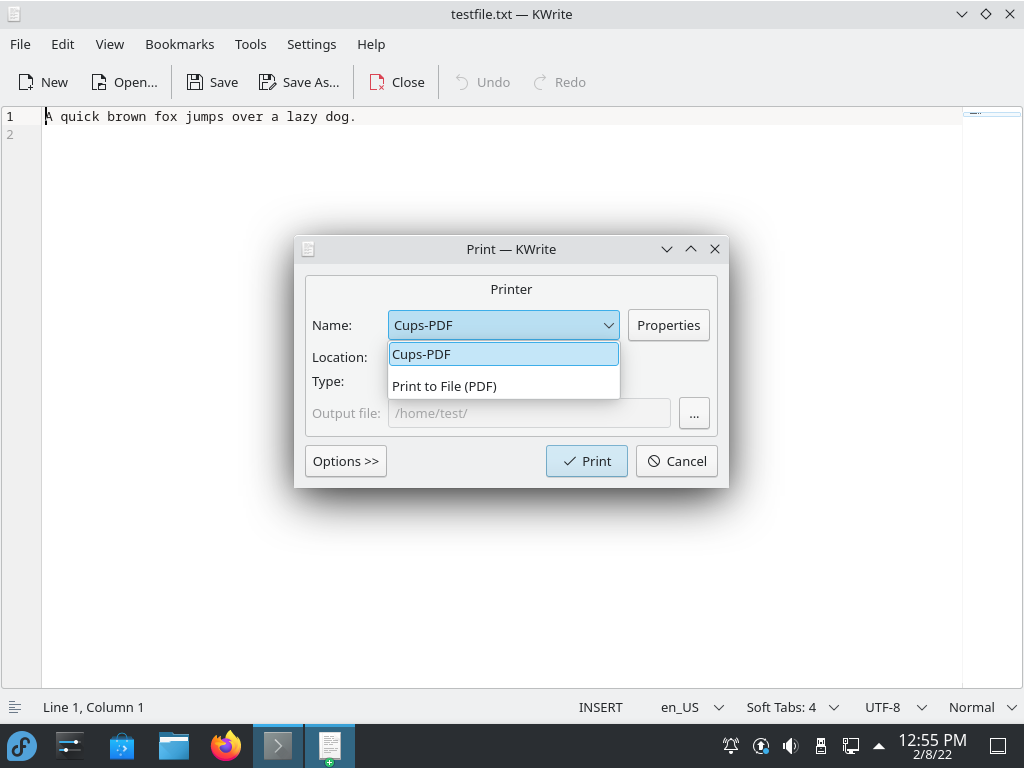Open the system updates tray icon
Screen dimensions: 1024x768
pyautogui.click(x=761, y=746)
